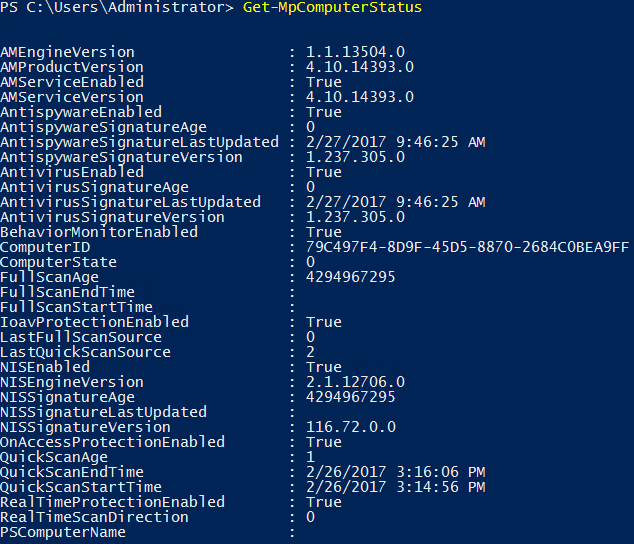Select the IoavProtectionEnabled True value
634x544 pixels.
(324, 322)
